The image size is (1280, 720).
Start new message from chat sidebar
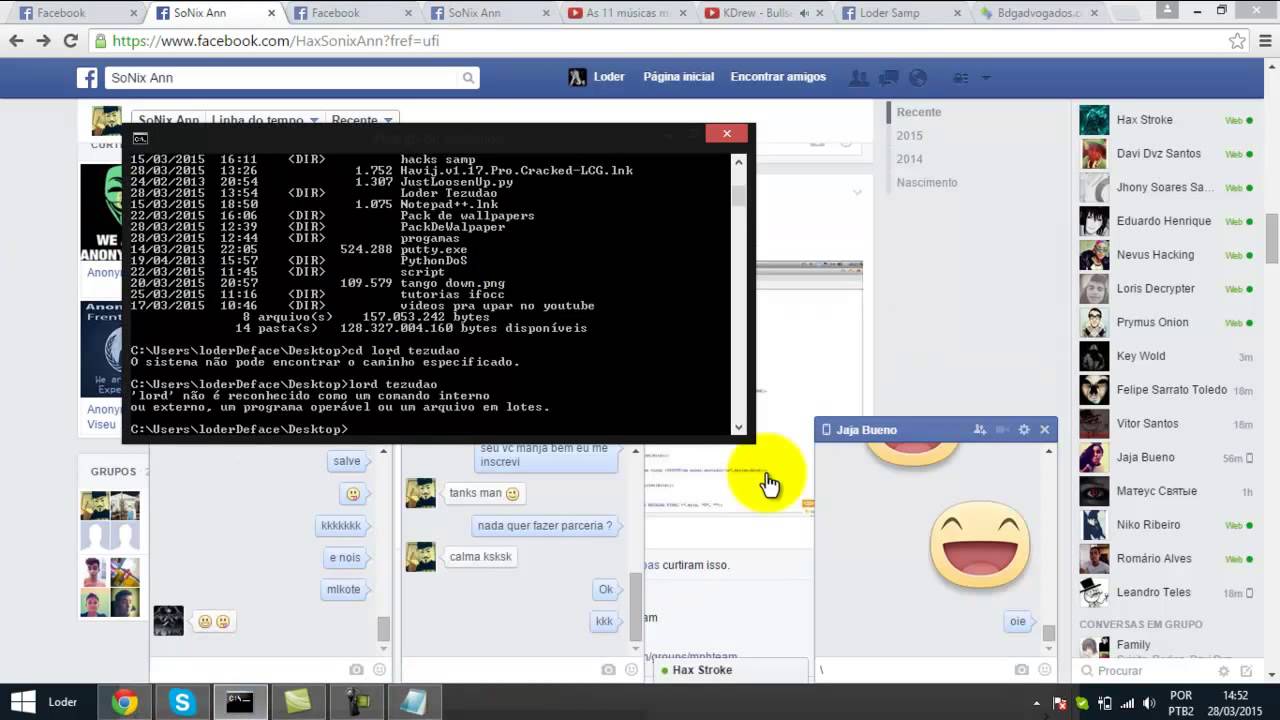[1246, 671]
